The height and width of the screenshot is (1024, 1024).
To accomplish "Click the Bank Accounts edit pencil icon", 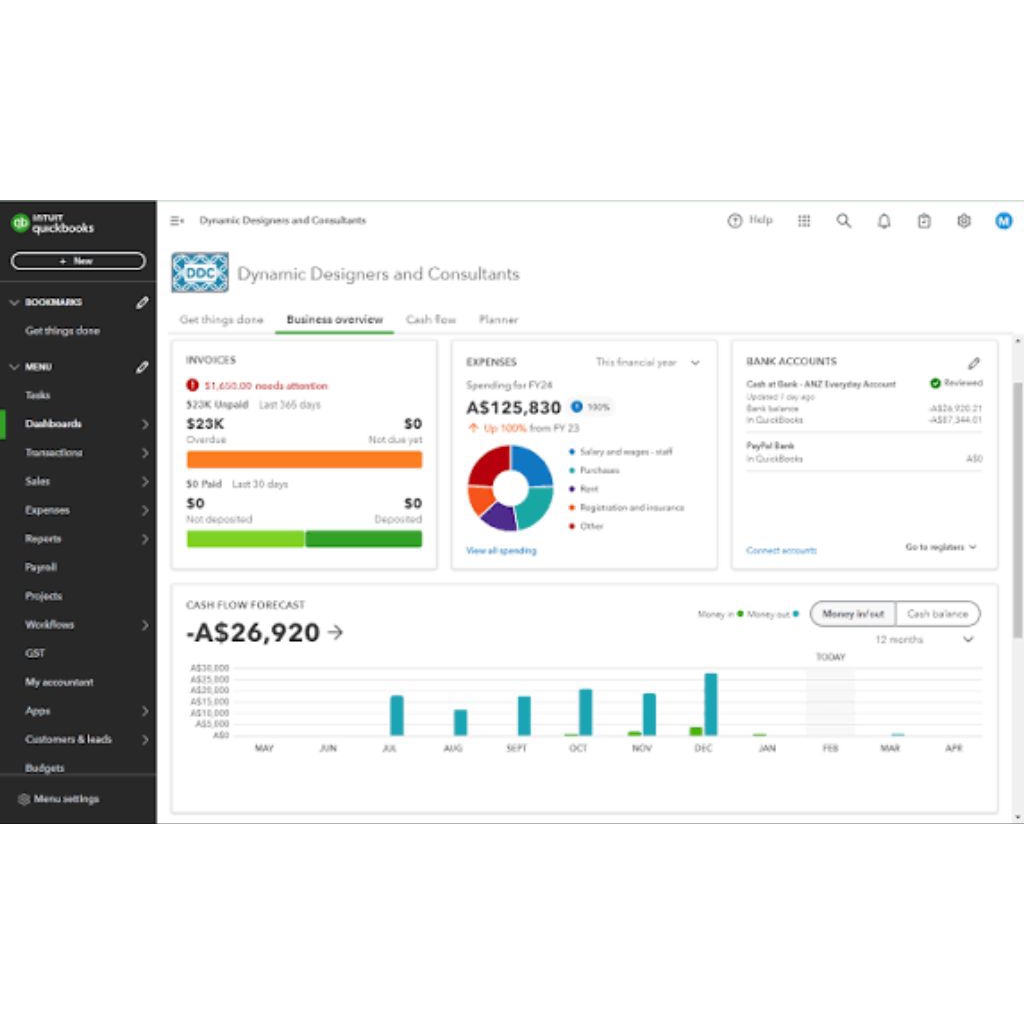I will pos(974,363).
